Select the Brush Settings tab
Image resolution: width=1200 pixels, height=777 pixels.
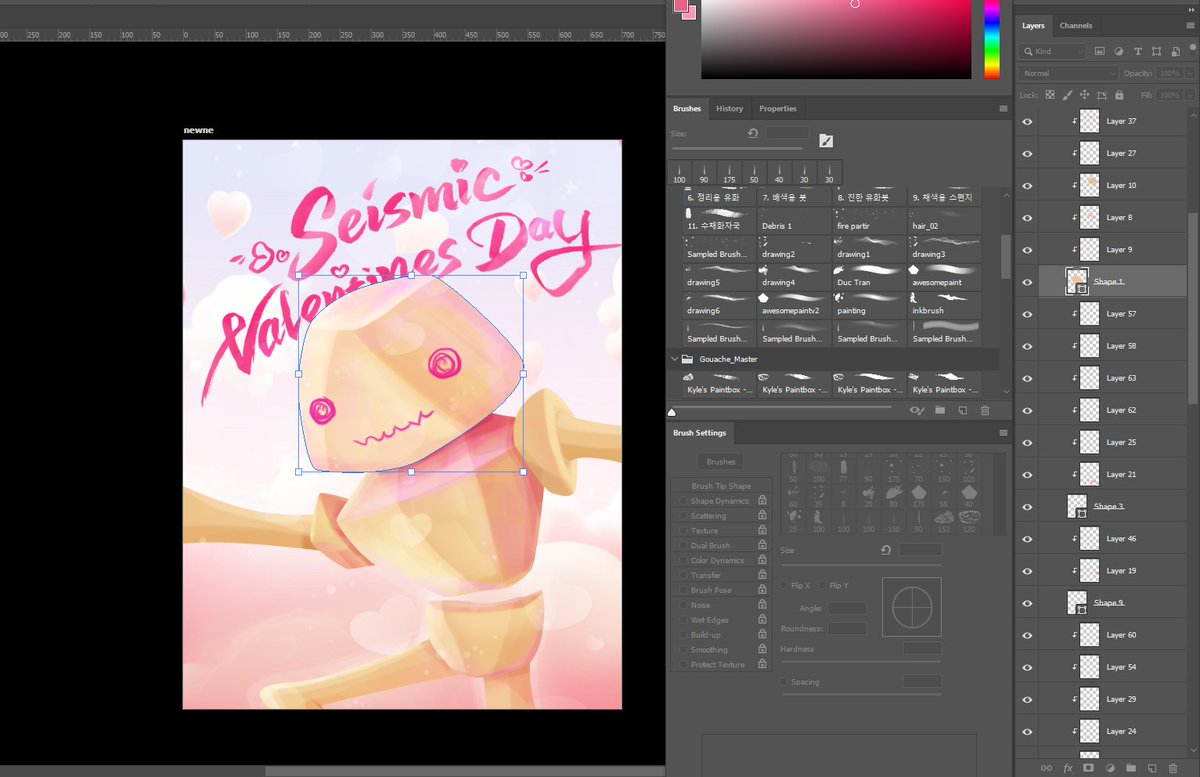(x=699, y=434)
